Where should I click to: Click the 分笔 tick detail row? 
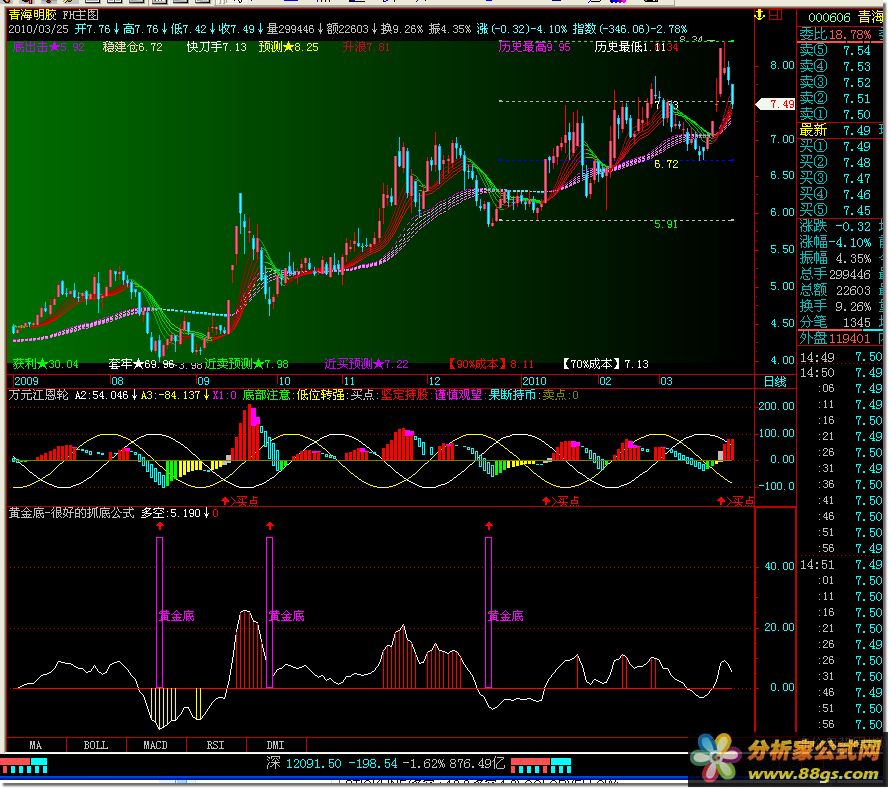tap(813, 322)
